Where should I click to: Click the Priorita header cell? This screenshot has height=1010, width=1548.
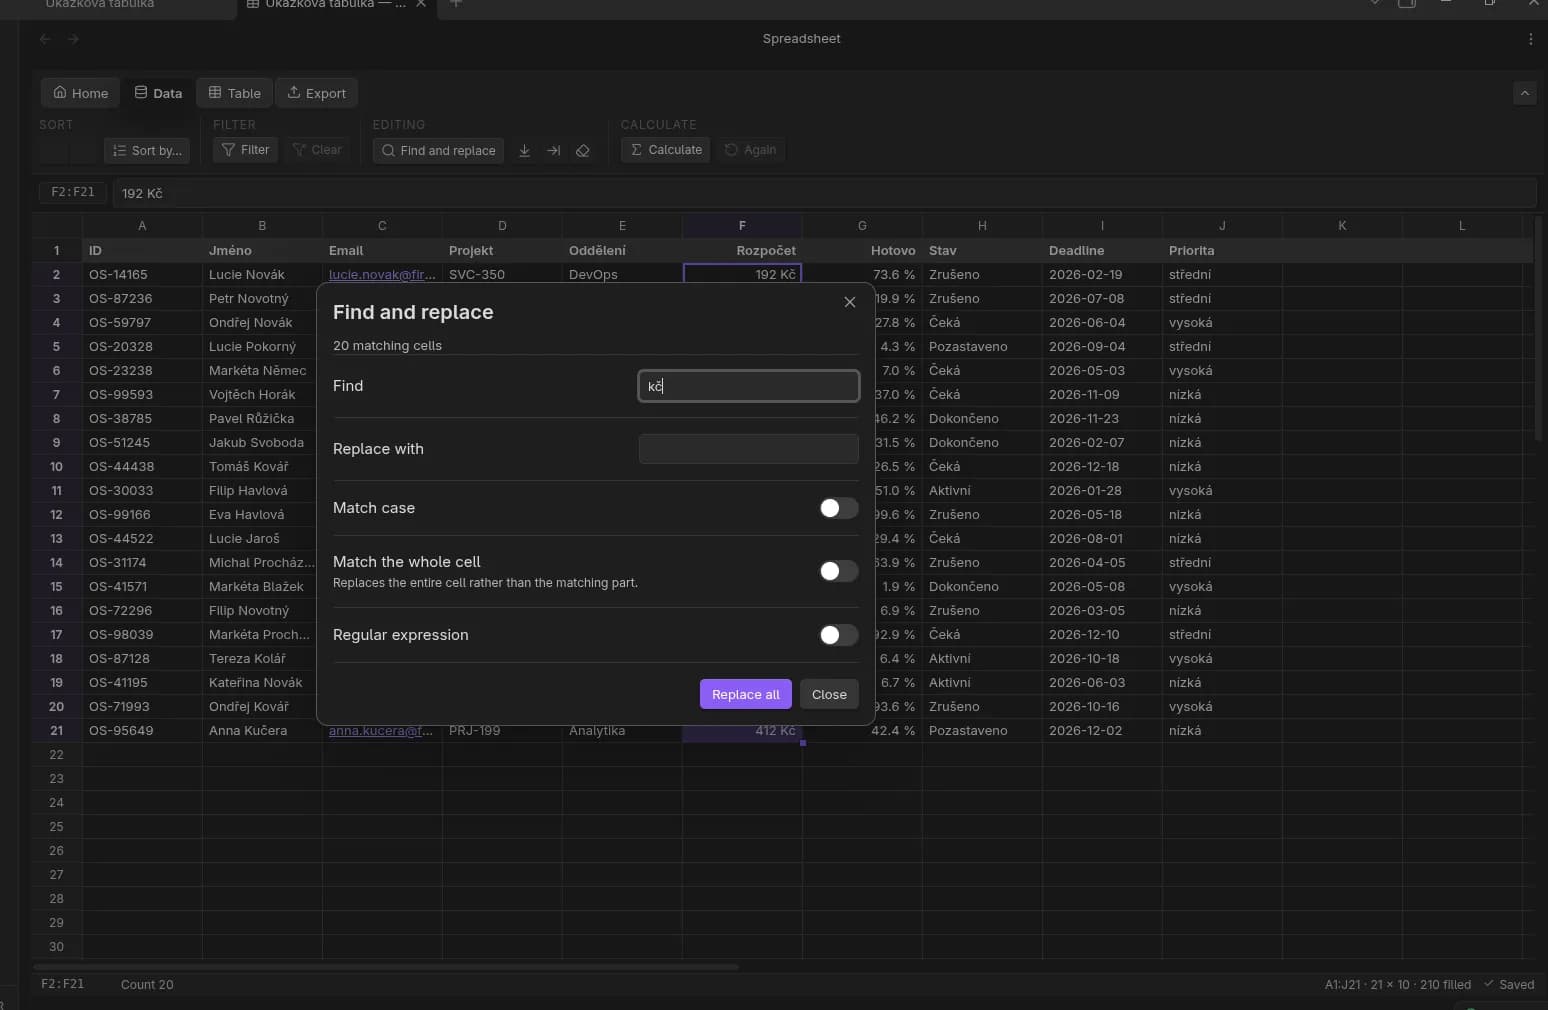click(x=1222, y=250)
